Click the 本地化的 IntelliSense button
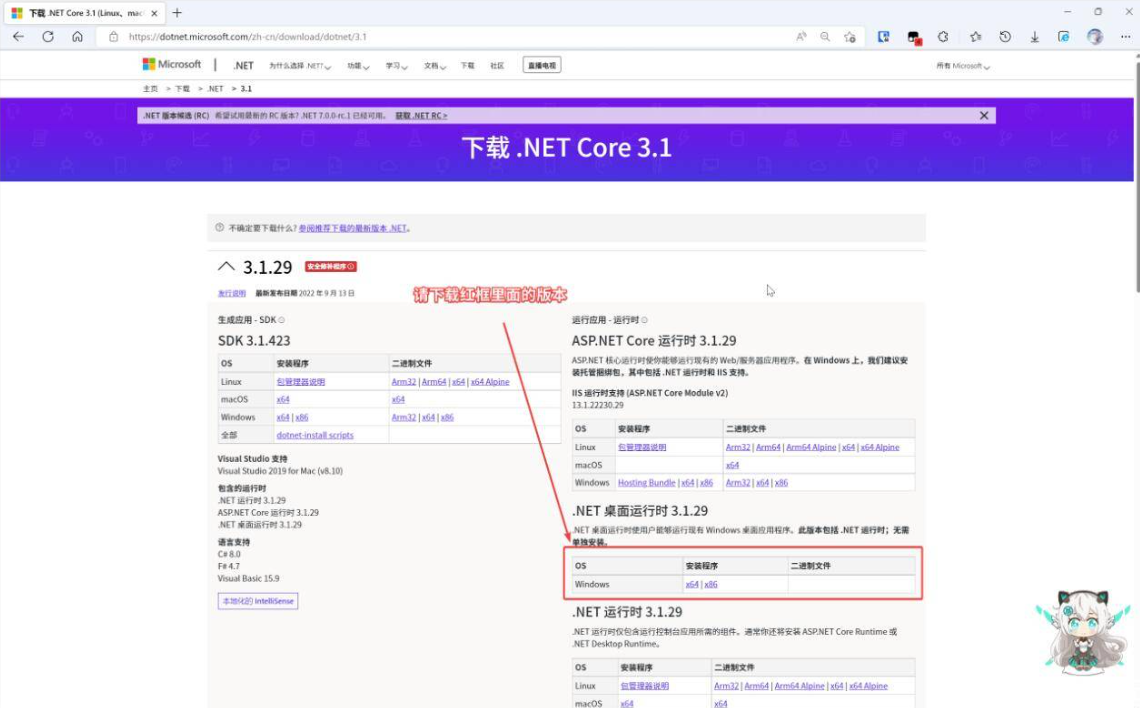1140x708 pixels. (257, 601)
